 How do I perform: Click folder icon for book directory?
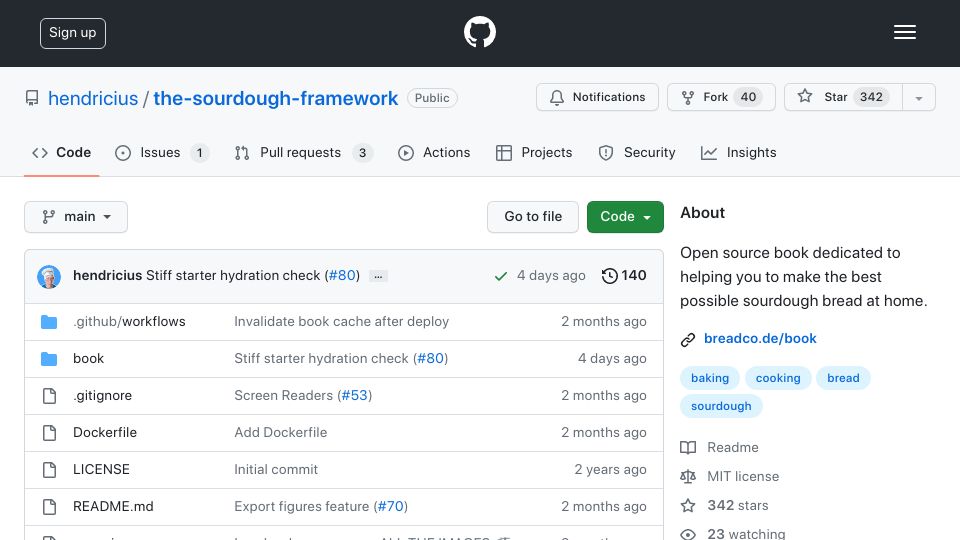[49, 359]
